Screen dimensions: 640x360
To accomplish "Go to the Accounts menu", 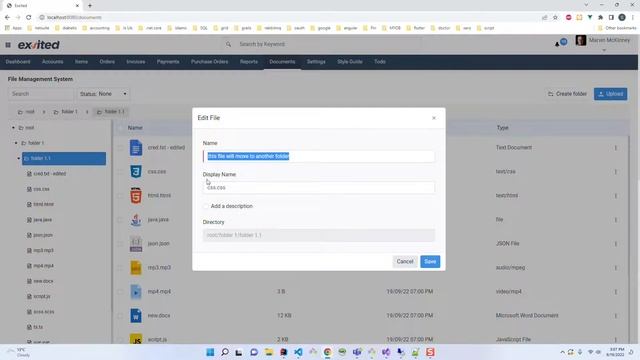I will pyautogui.click(x=53, y=62).
